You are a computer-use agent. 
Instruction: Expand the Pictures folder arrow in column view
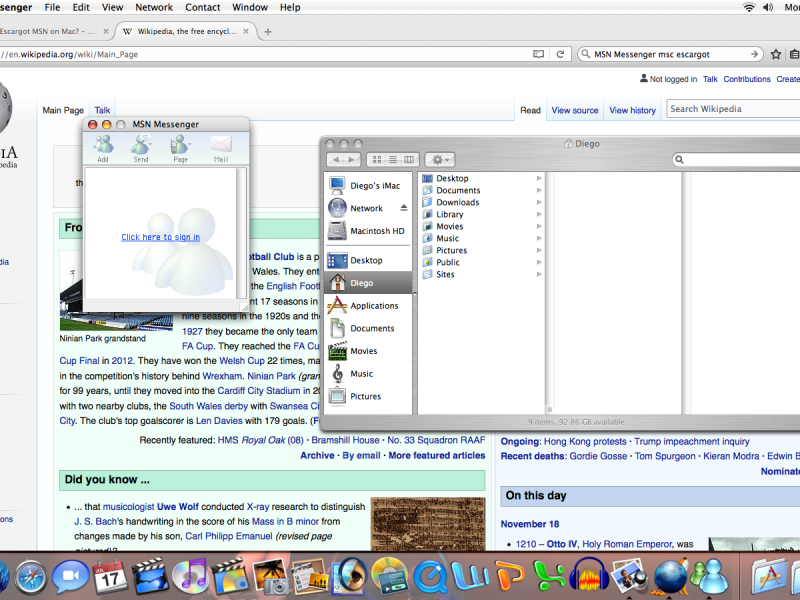(539, 250)
